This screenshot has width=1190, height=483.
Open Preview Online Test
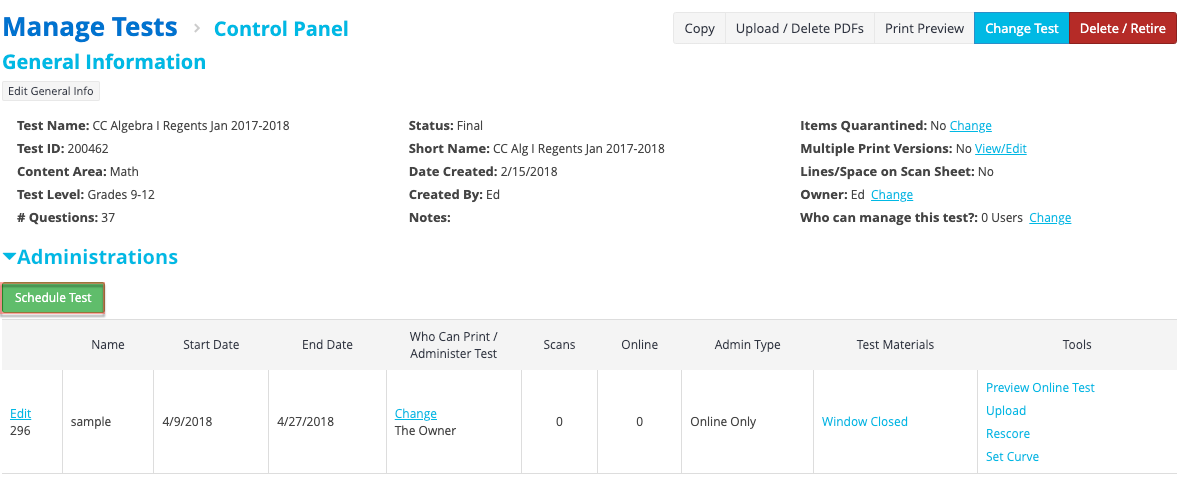click(x=1040, y=387)
